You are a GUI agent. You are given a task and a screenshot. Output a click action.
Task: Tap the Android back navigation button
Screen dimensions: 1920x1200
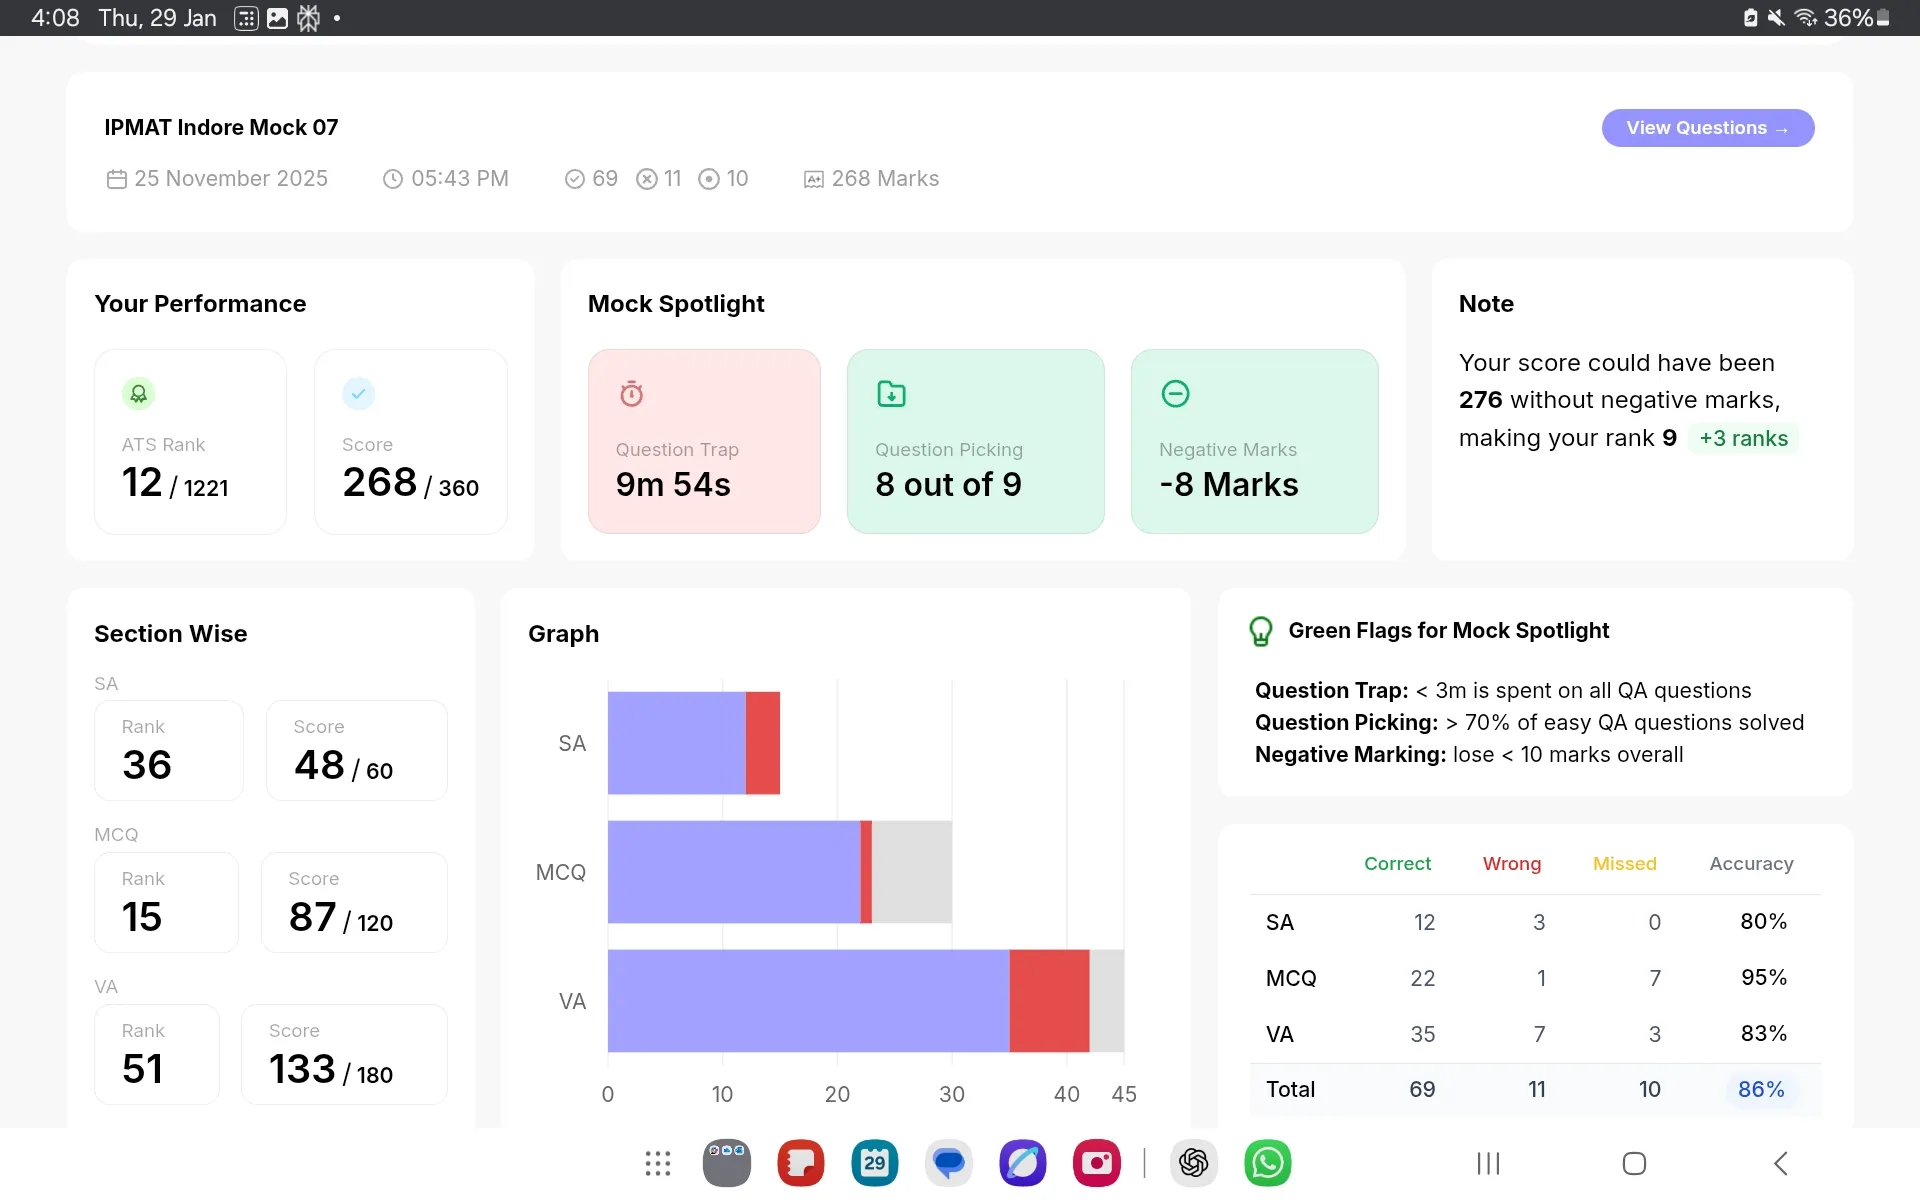(x=1781, y=1163)
